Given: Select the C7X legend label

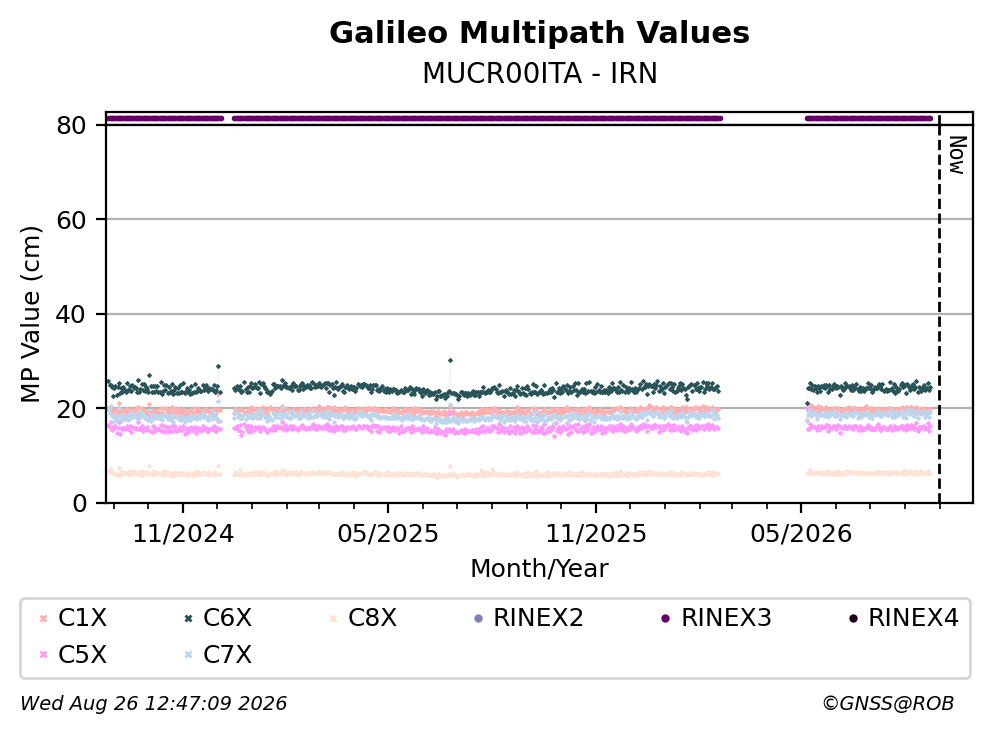Looking at the screenshot, I should [x=227, y=655].
